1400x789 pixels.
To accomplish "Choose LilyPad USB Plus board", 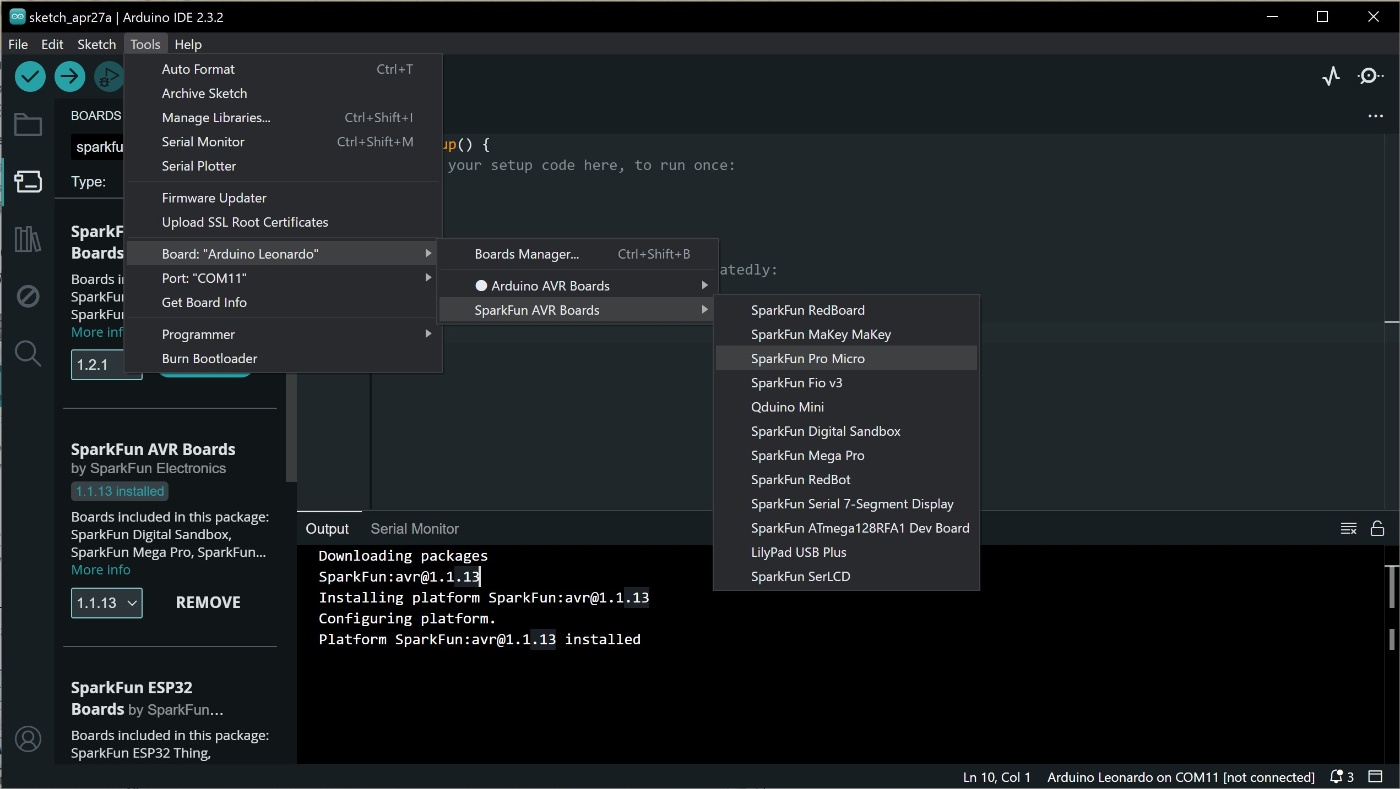I will pos(846,552).
